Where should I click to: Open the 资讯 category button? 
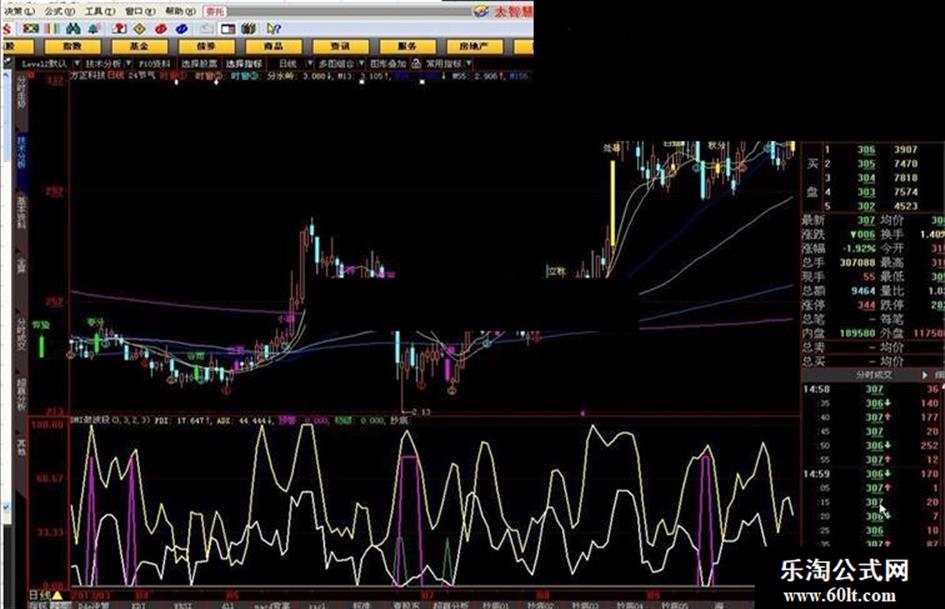pos(340,46)
